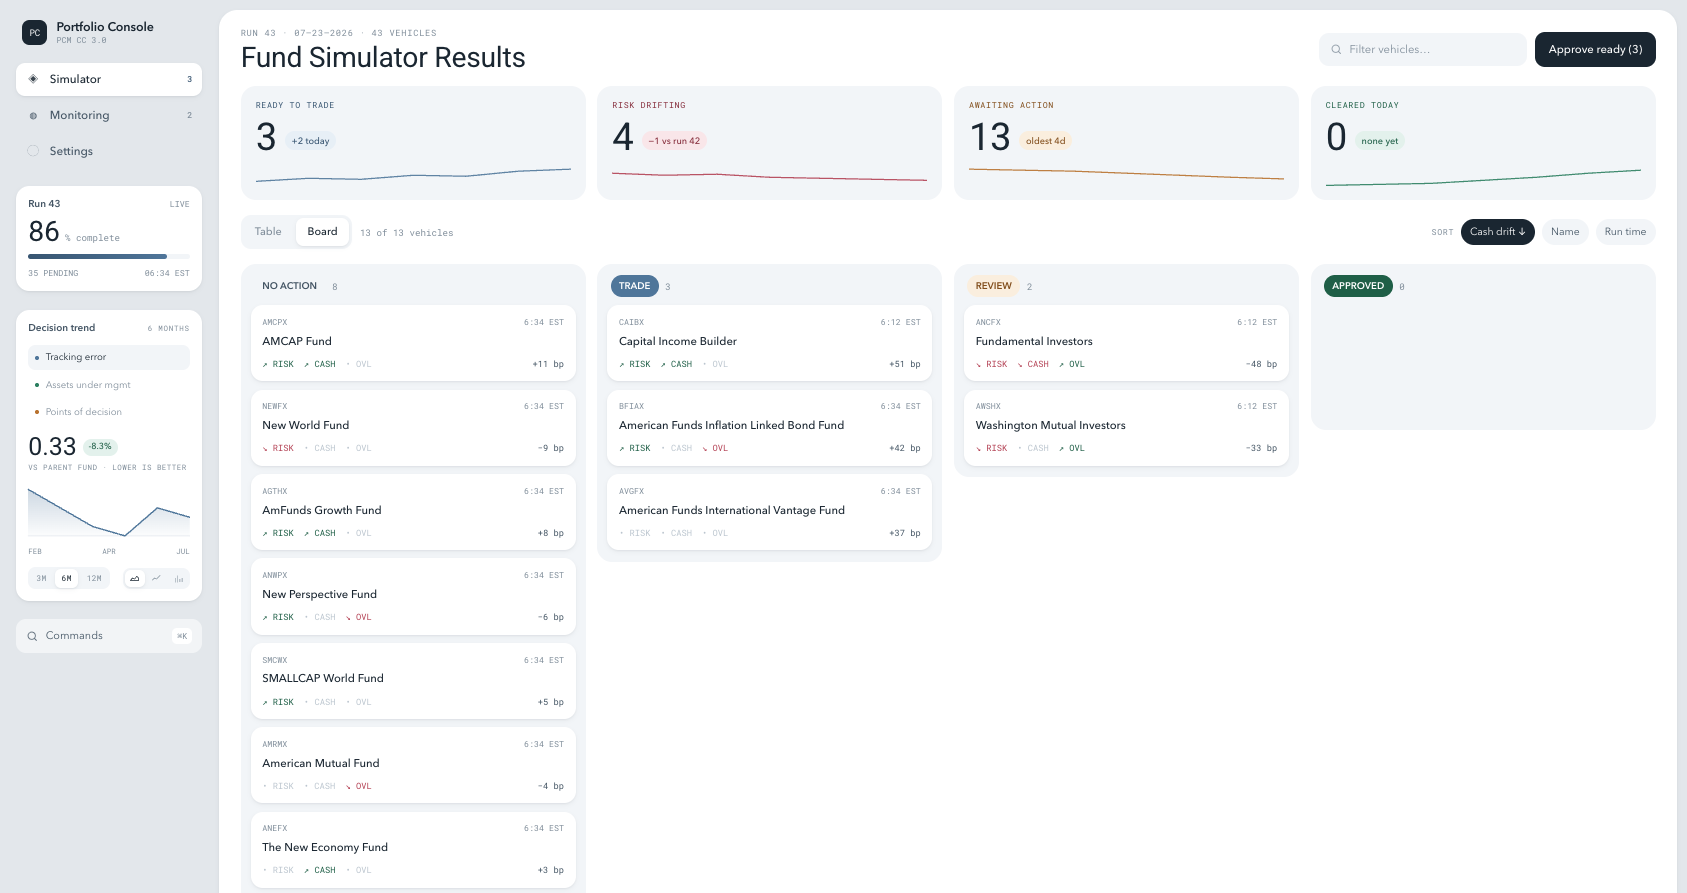Click the '−1 vs run 42' badge
The image size is (1687, 893).
[674, 141]
